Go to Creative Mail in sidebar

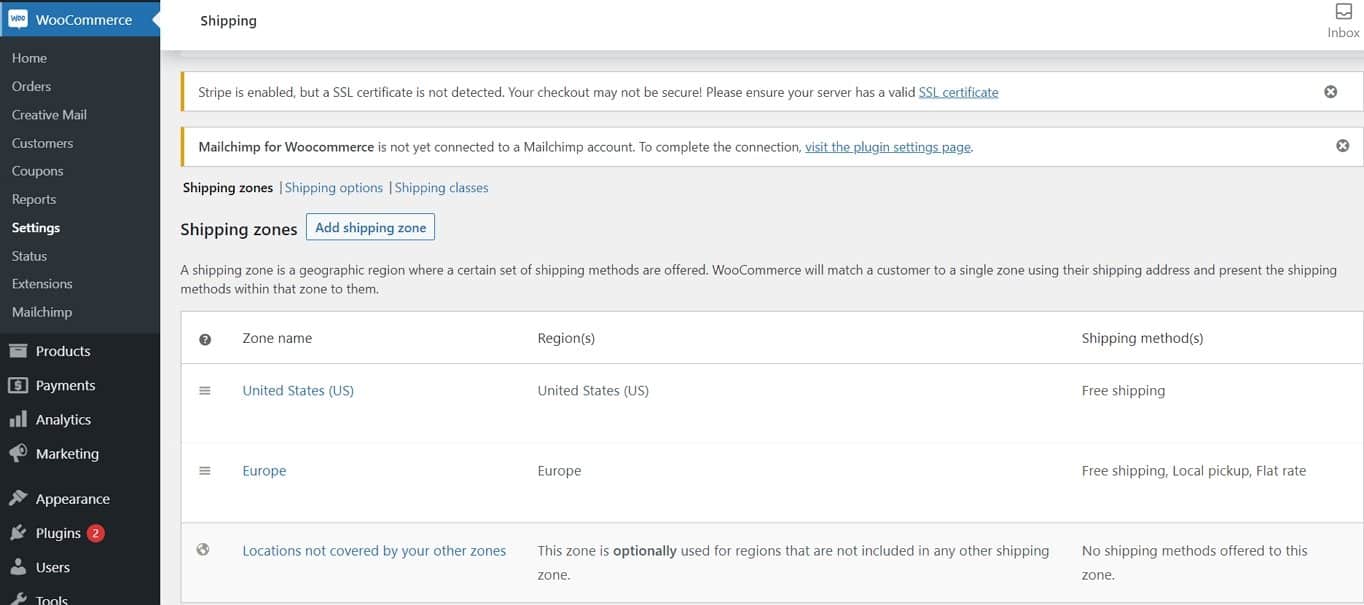coord(49,114)
